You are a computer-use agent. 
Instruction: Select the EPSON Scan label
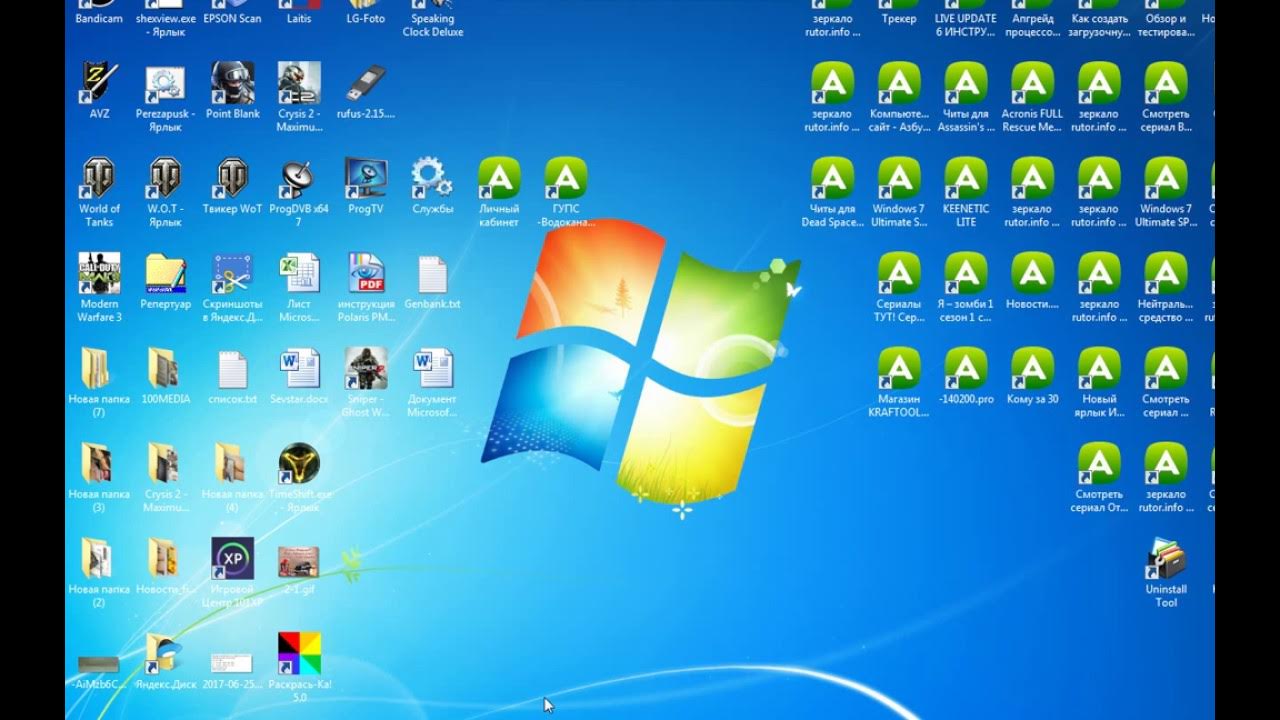tap(232, 18)
